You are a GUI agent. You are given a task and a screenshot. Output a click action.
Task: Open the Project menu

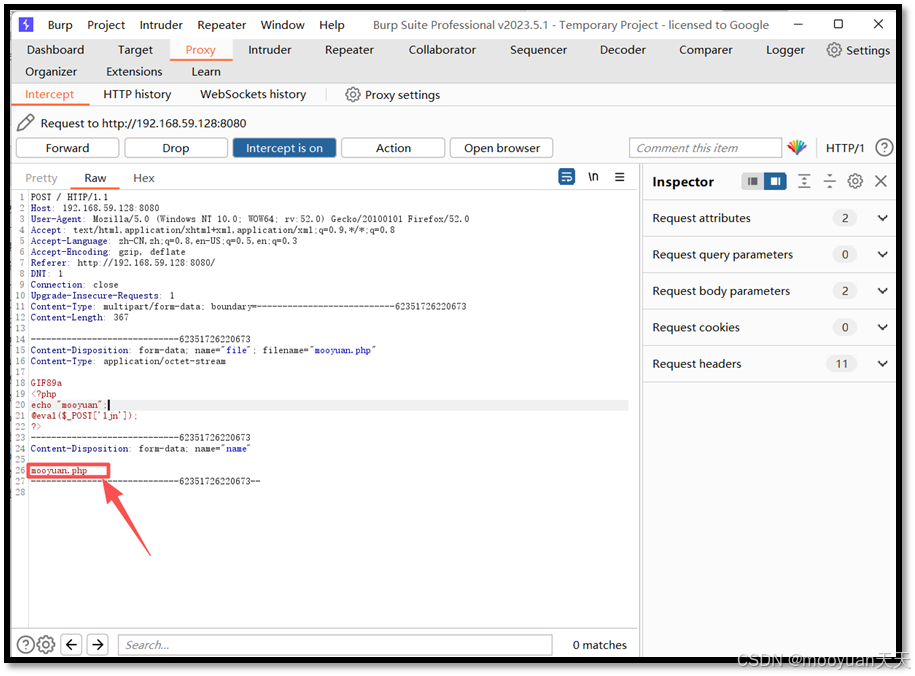[x=106, y=25]
